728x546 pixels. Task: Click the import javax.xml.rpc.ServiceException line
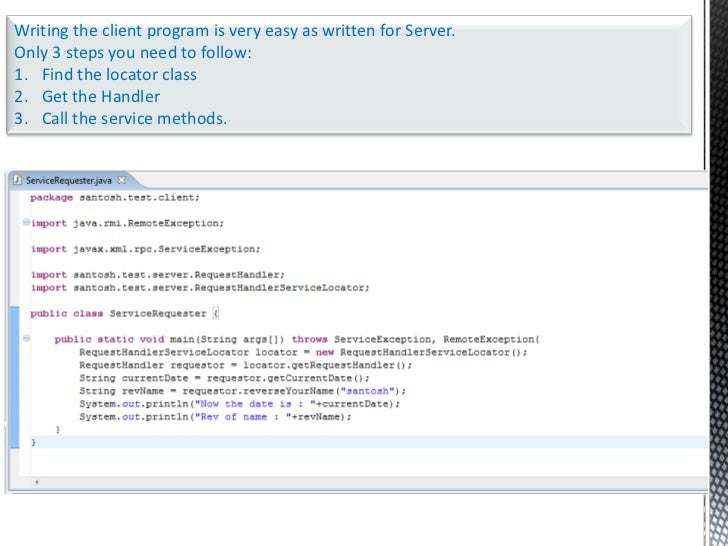click(145, 249)
